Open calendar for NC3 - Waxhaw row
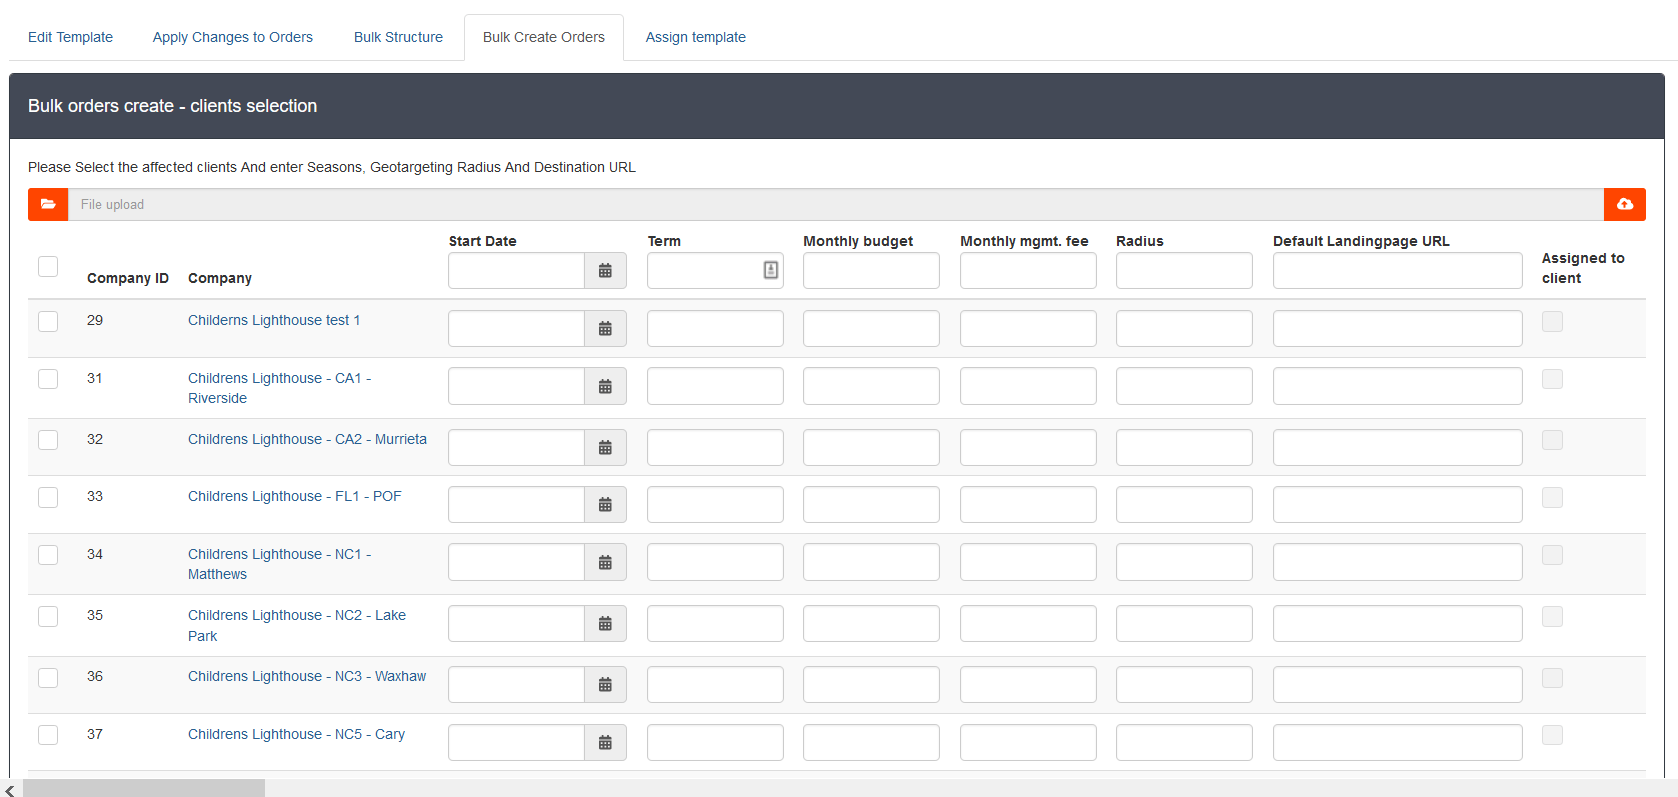Viewport: 1678px width, 797px height. click(x=605, y=685)
